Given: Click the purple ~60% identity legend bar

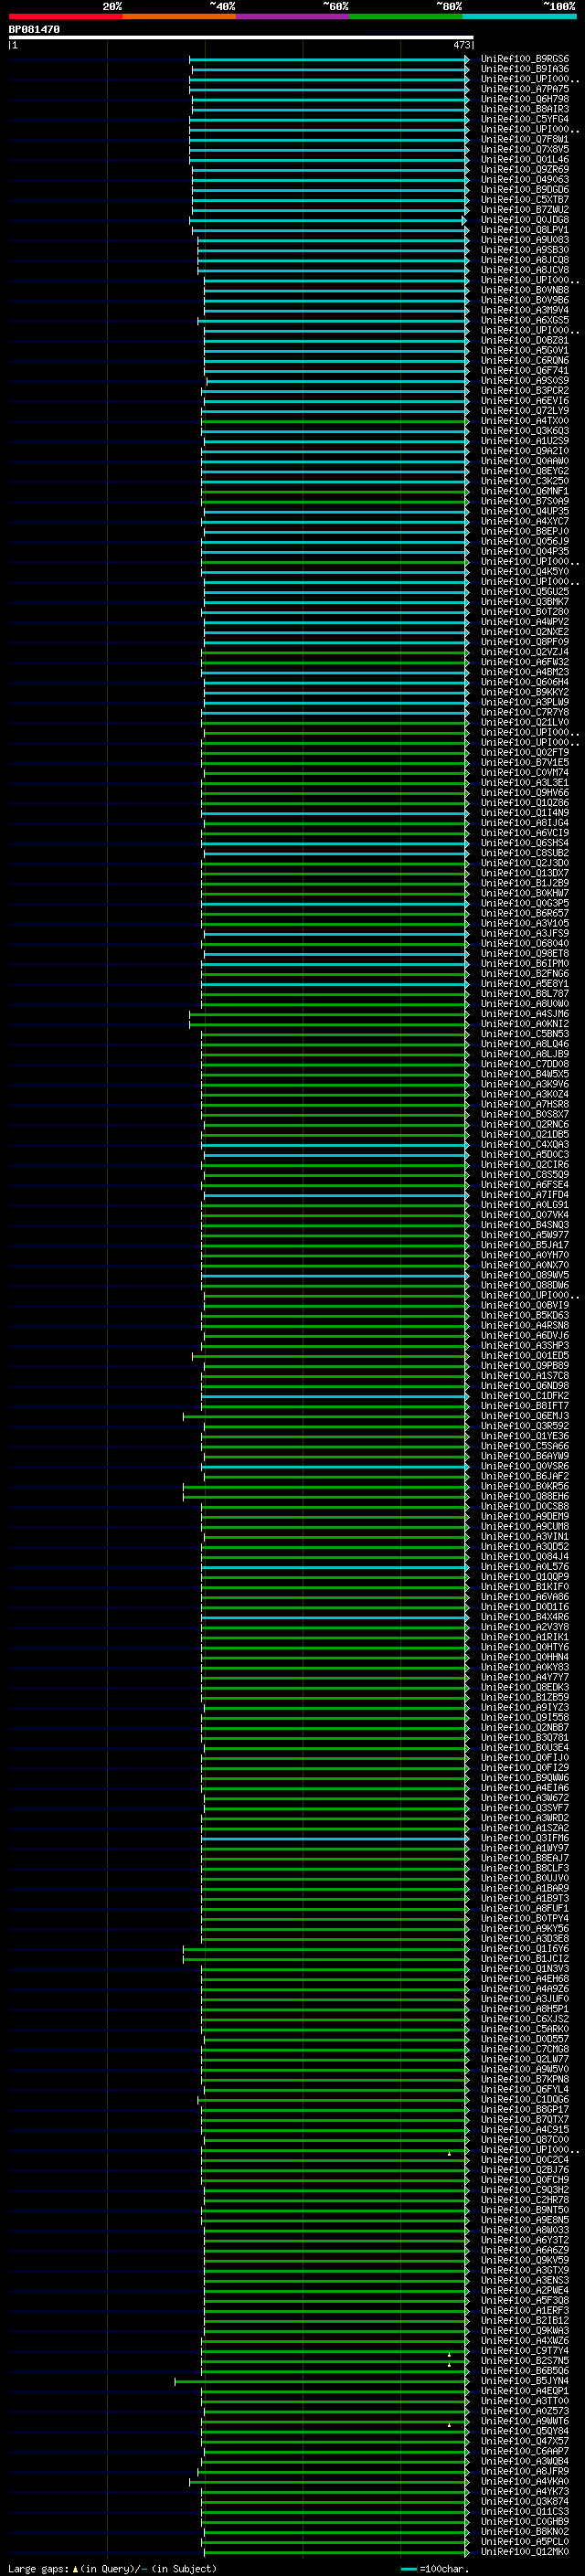Looking at the screenshot, I should [292, 16].
